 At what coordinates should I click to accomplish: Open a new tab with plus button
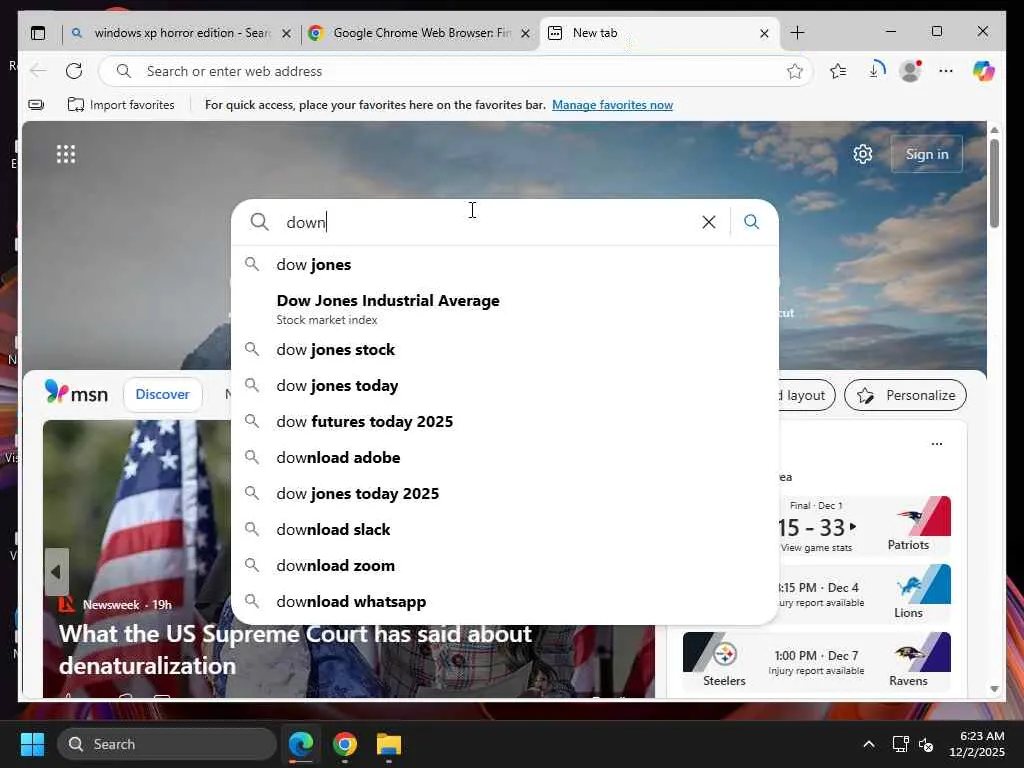pyautogui.click(x=797, y=33)
